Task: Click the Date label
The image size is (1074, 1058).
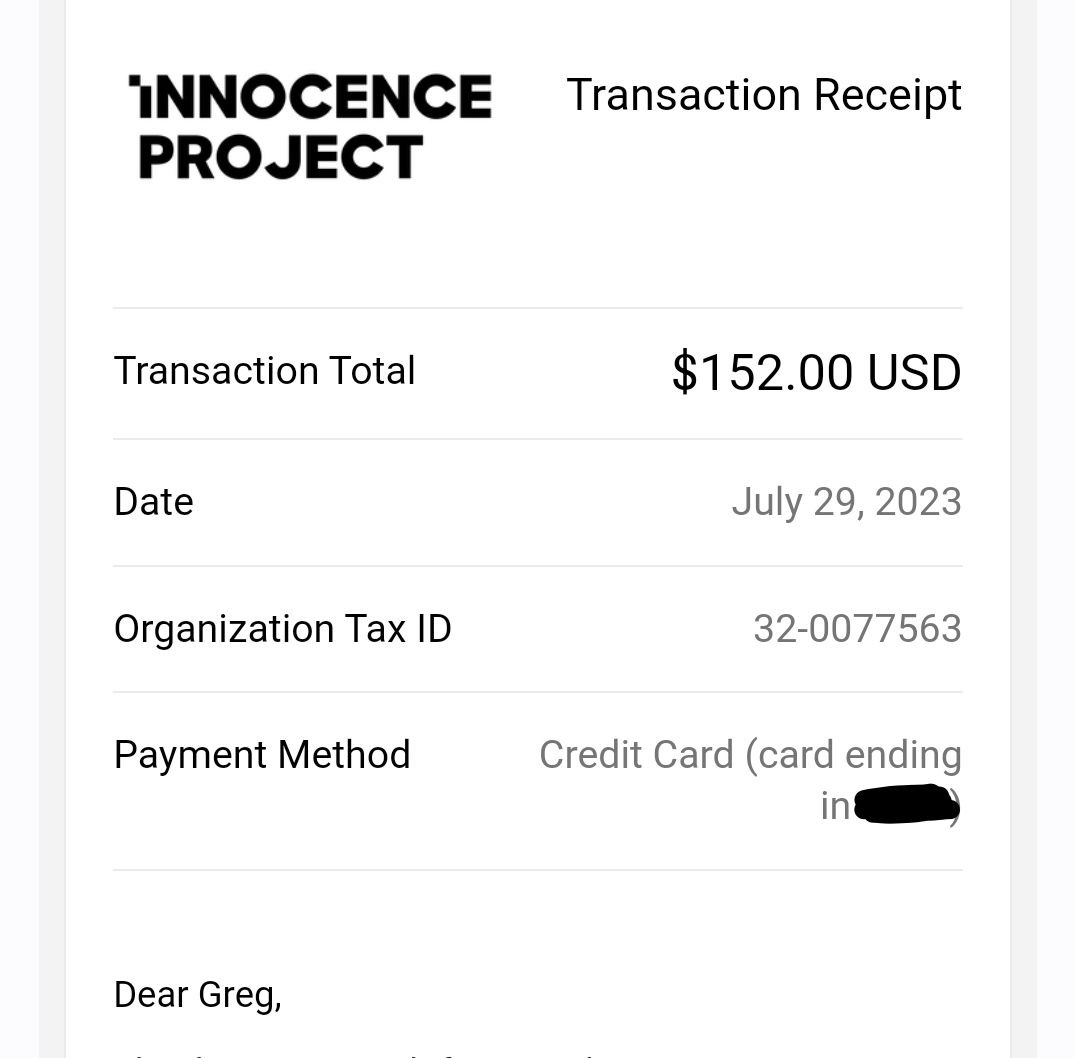Action: click(x=153, y=502)
